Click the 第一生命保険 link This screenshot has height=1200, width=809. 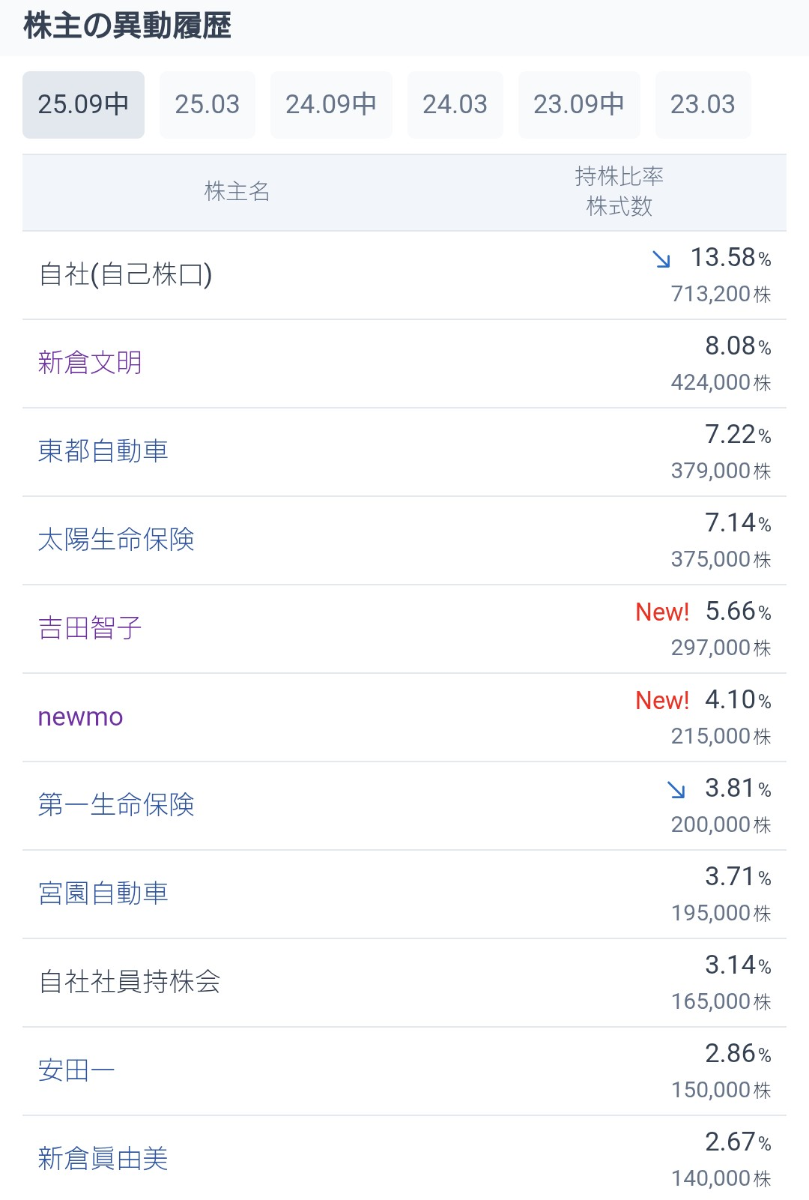(116, 805)
